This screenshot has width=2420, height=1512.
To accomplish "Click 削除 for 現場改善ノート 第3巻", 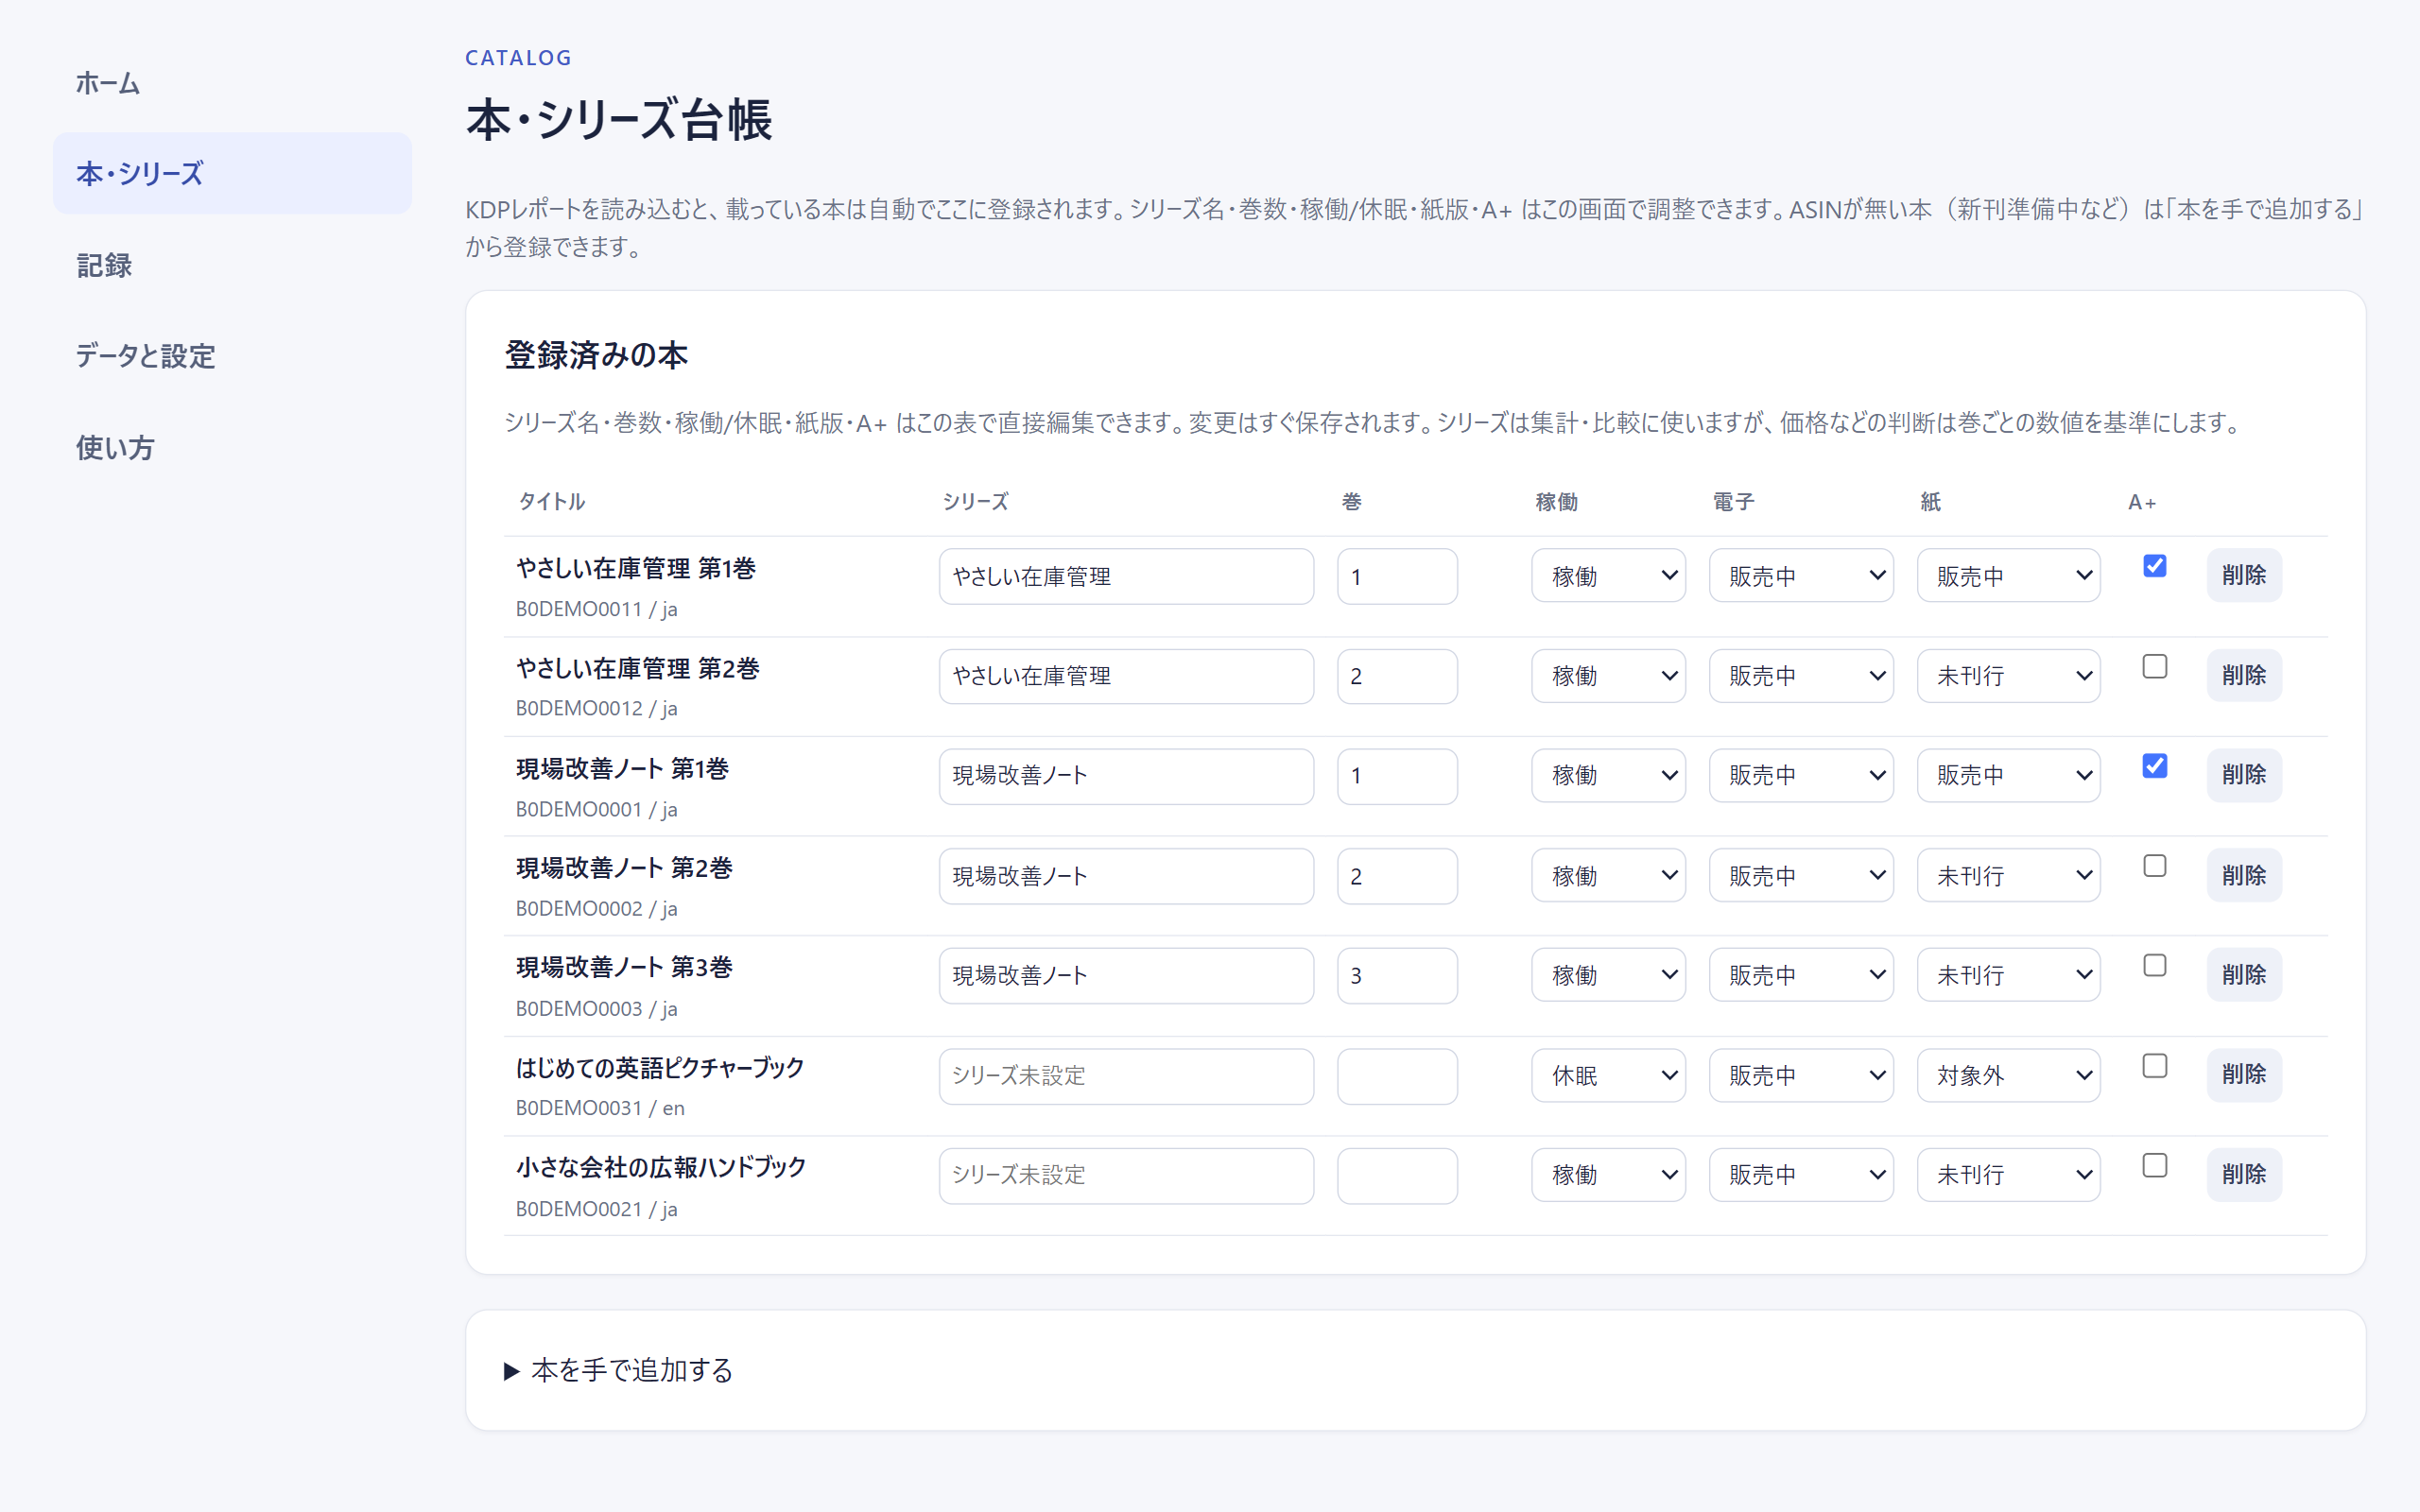I will coord(2244,975).
